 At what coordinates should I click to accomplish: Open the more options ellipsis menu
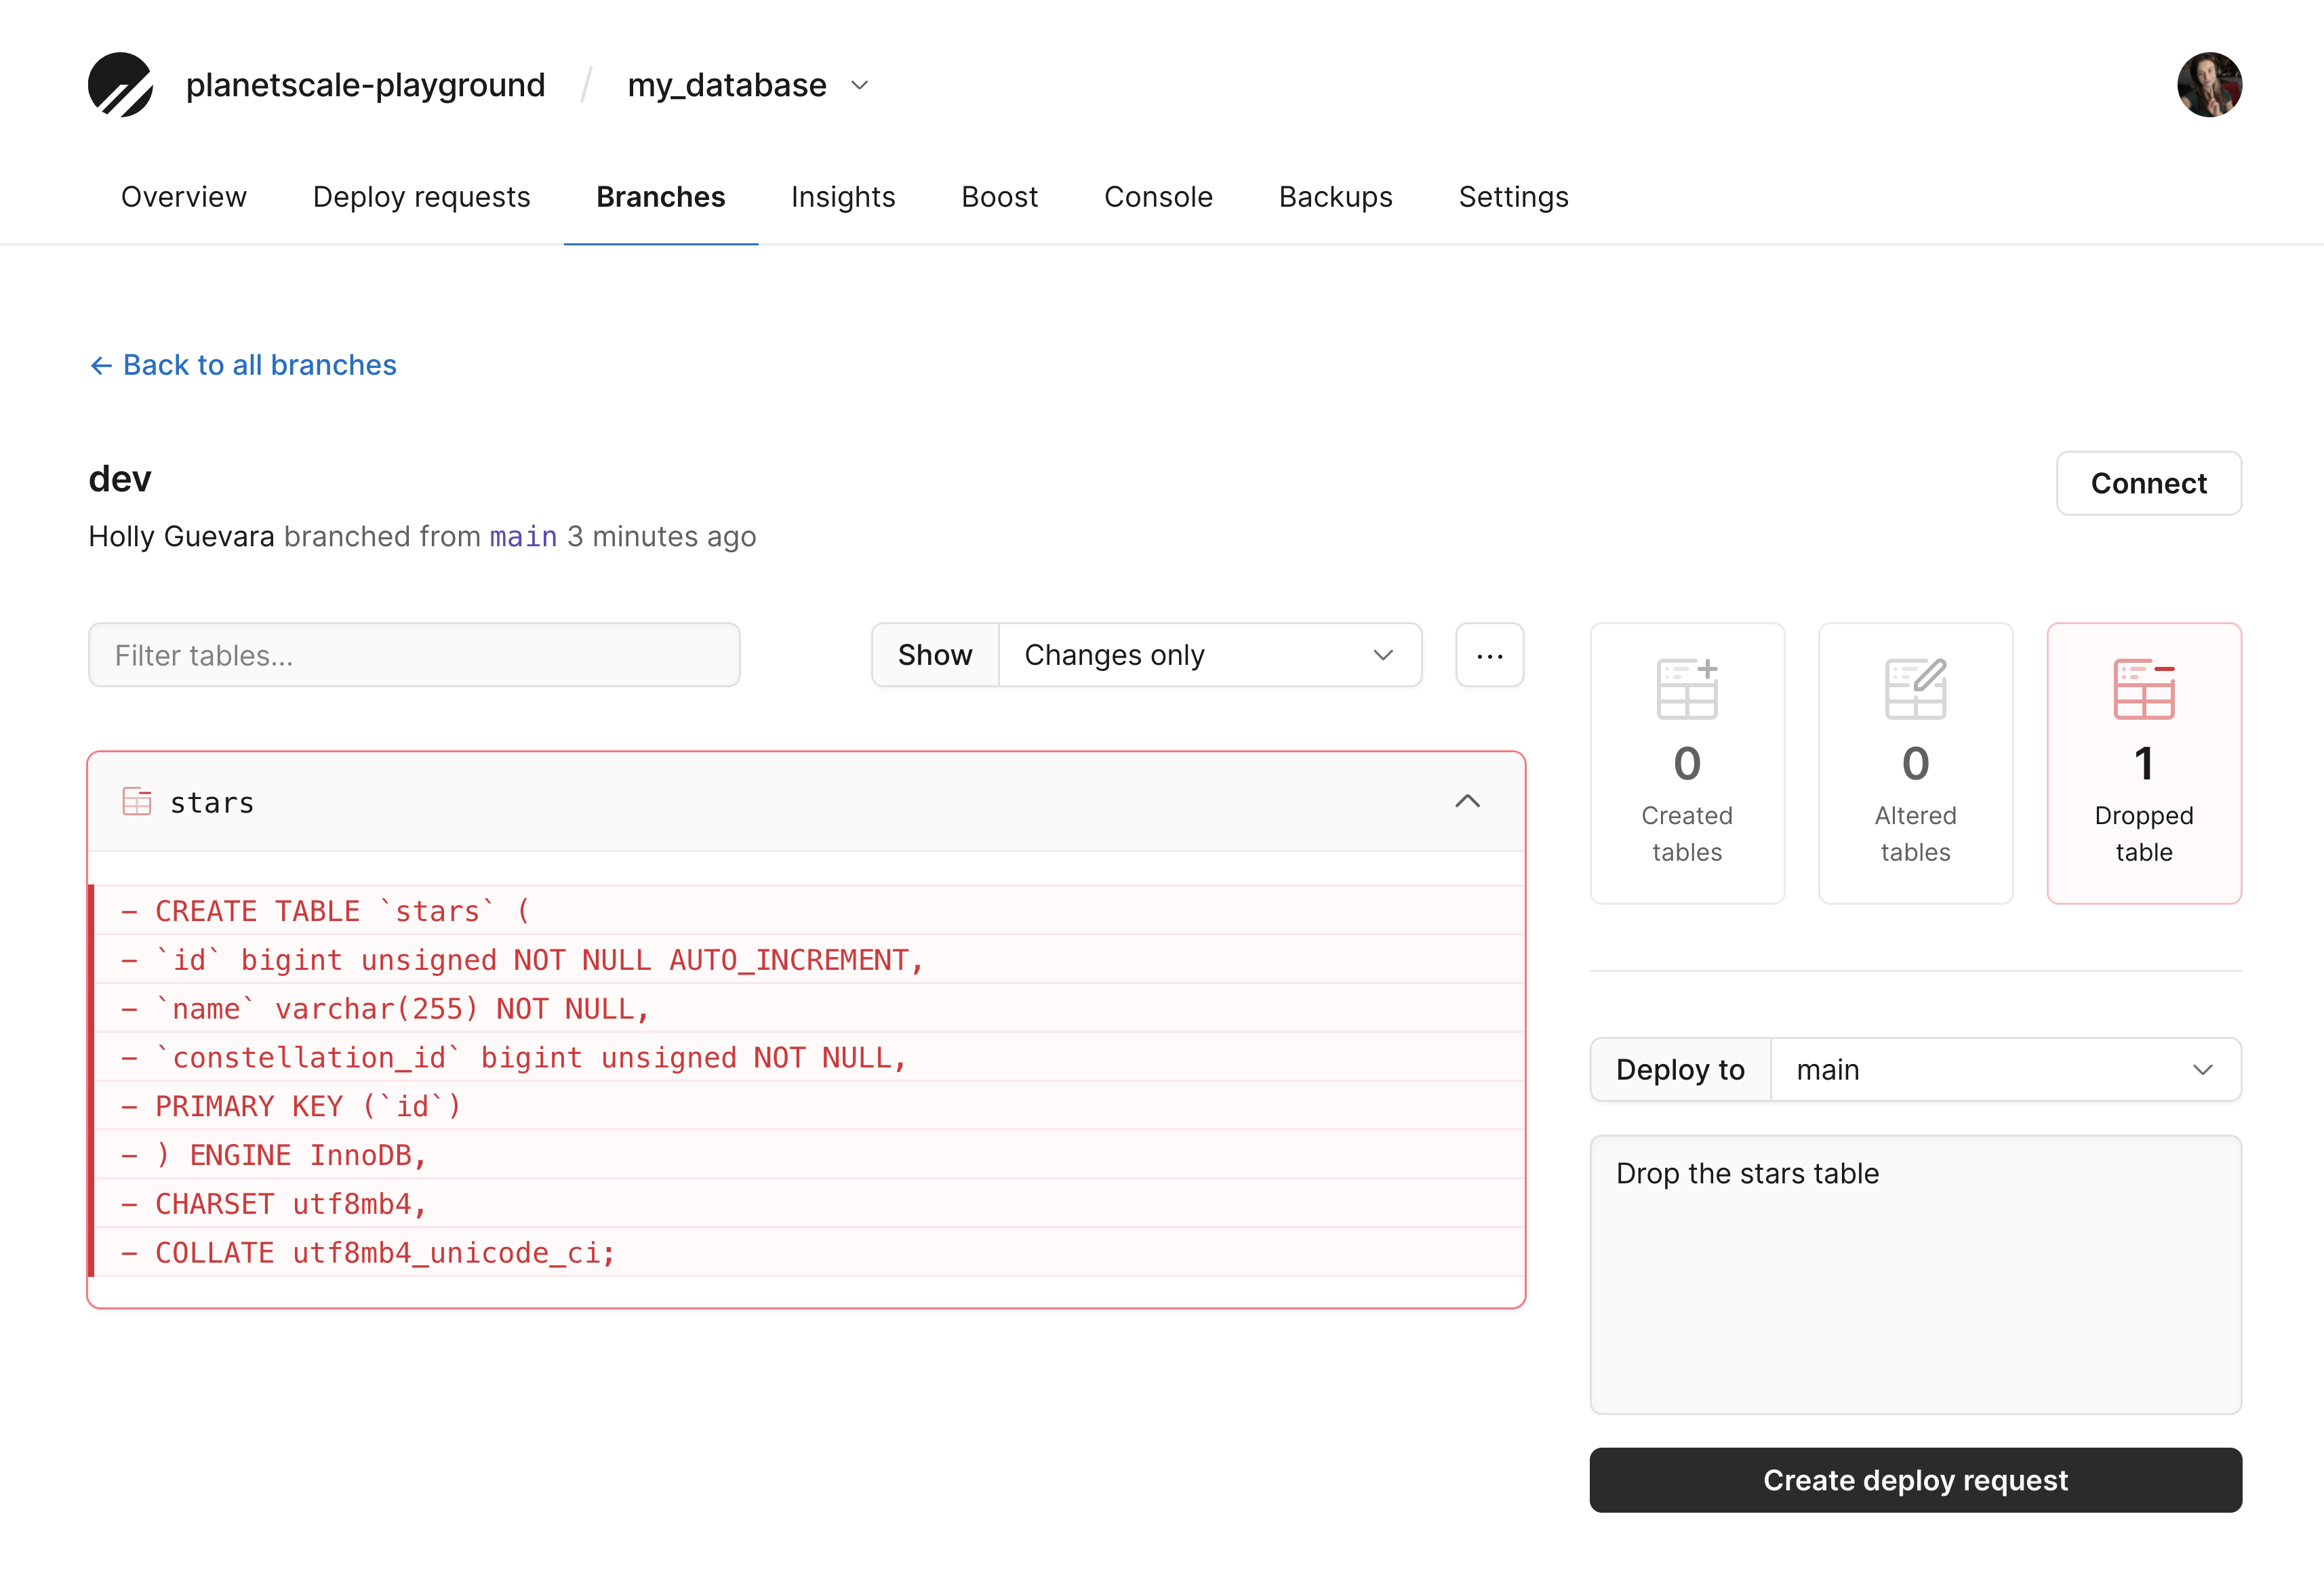coord(1489,655)
